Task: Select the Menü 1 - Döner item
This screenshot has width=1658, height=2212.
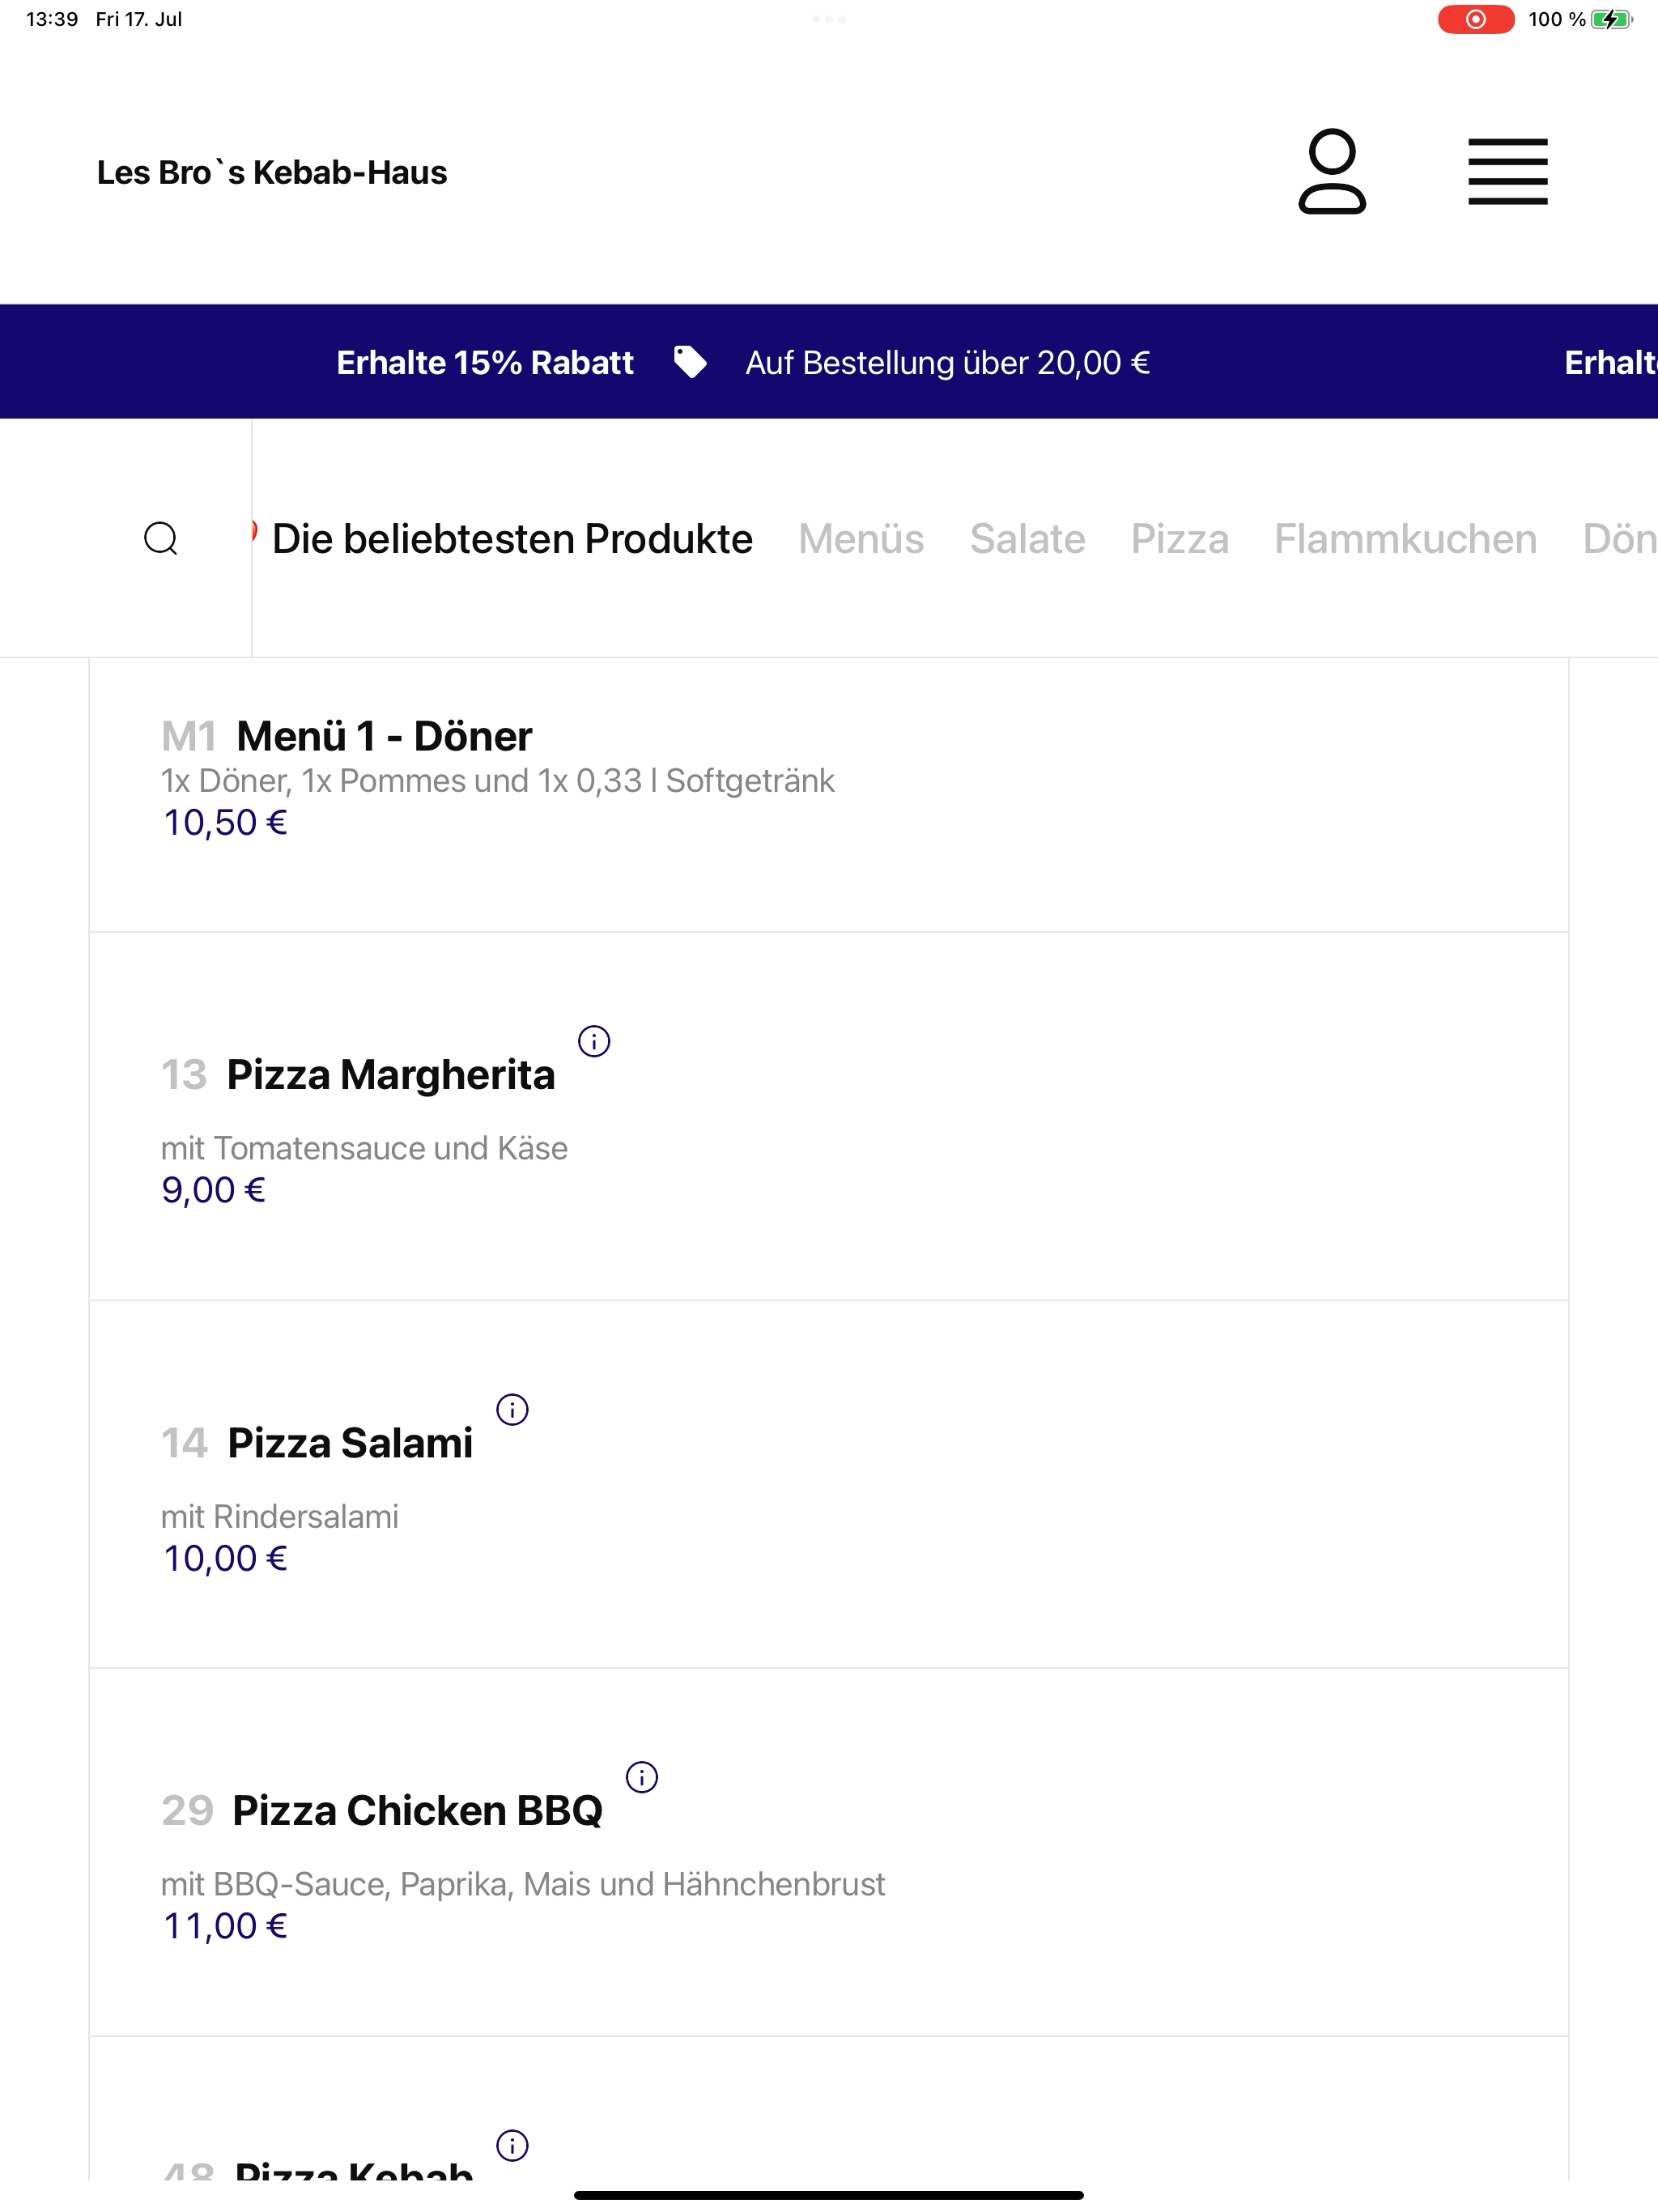Action: coord(829,795)
